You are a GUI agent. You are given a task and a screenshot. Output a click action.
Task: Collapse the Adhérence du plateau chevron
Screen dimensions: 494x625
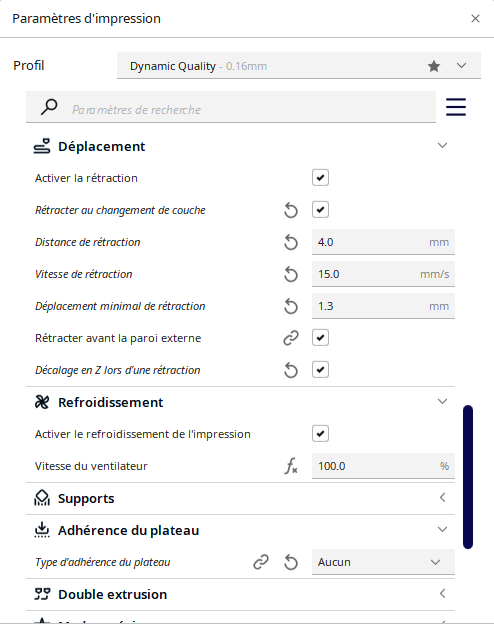point(442,529)
